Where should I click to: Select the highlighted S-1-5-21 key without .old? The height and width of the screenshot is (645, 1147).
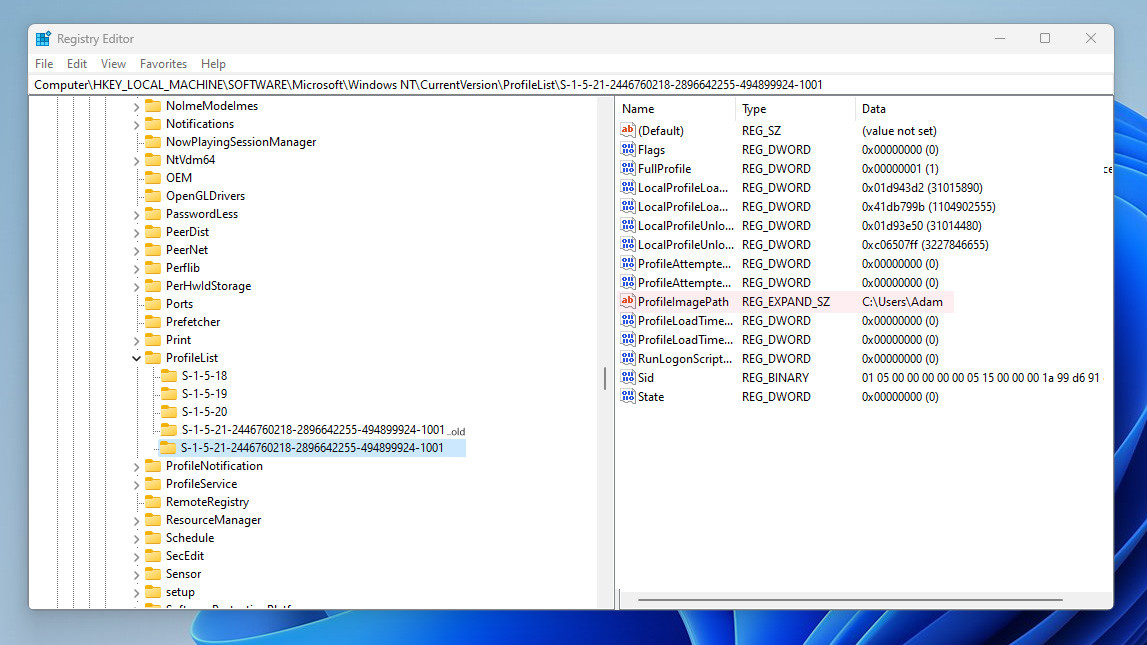click(312, 448)
